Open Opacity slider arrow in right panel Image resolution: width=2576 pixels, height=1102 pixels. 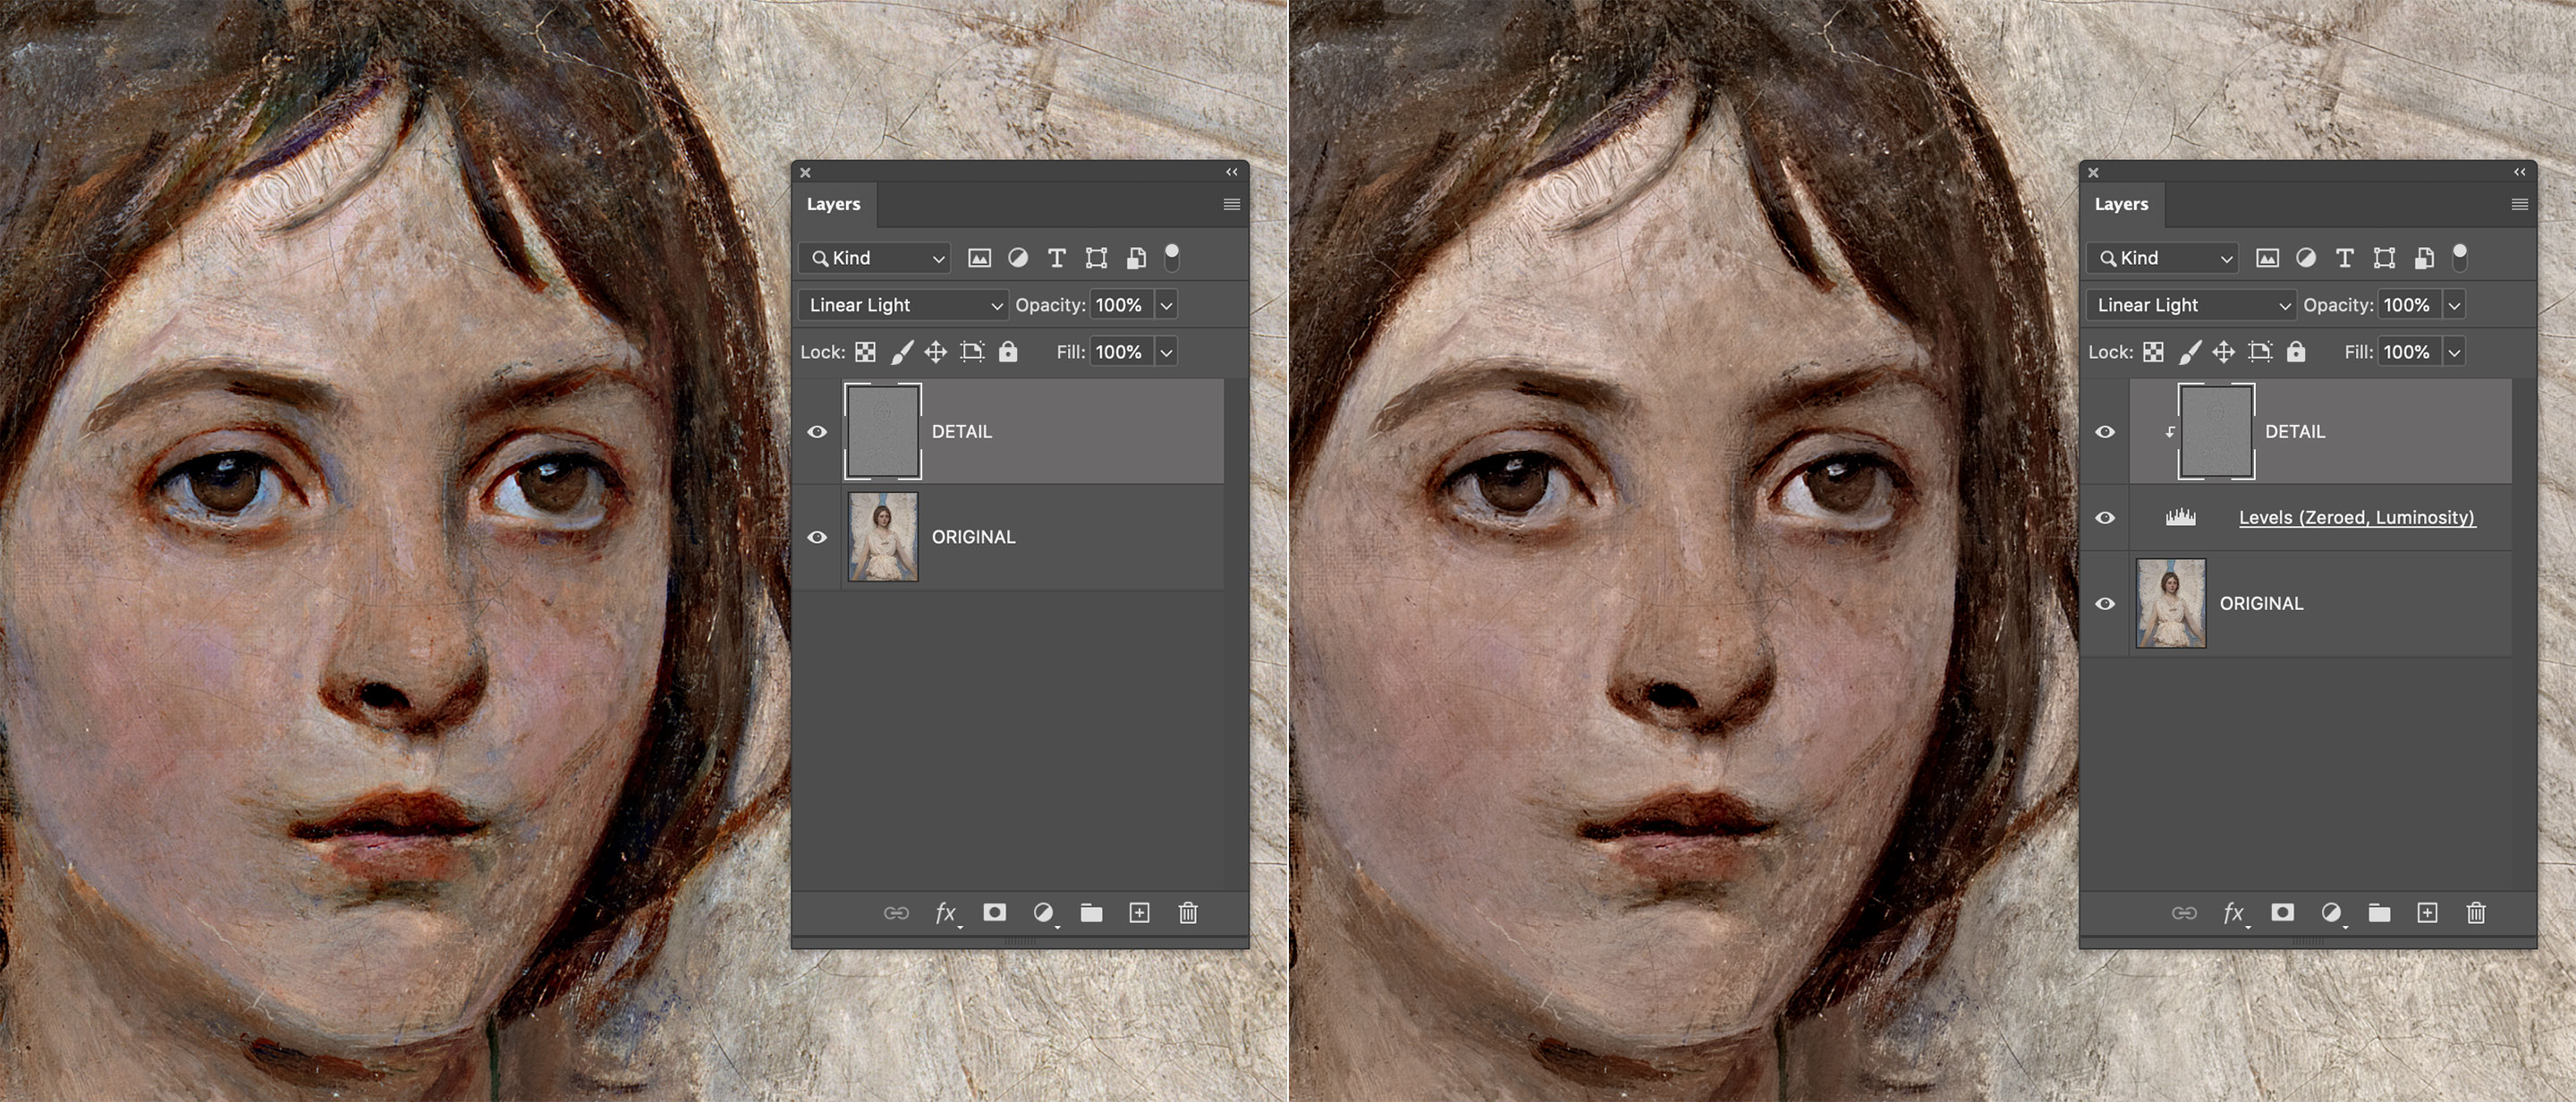click(2454, 305)
